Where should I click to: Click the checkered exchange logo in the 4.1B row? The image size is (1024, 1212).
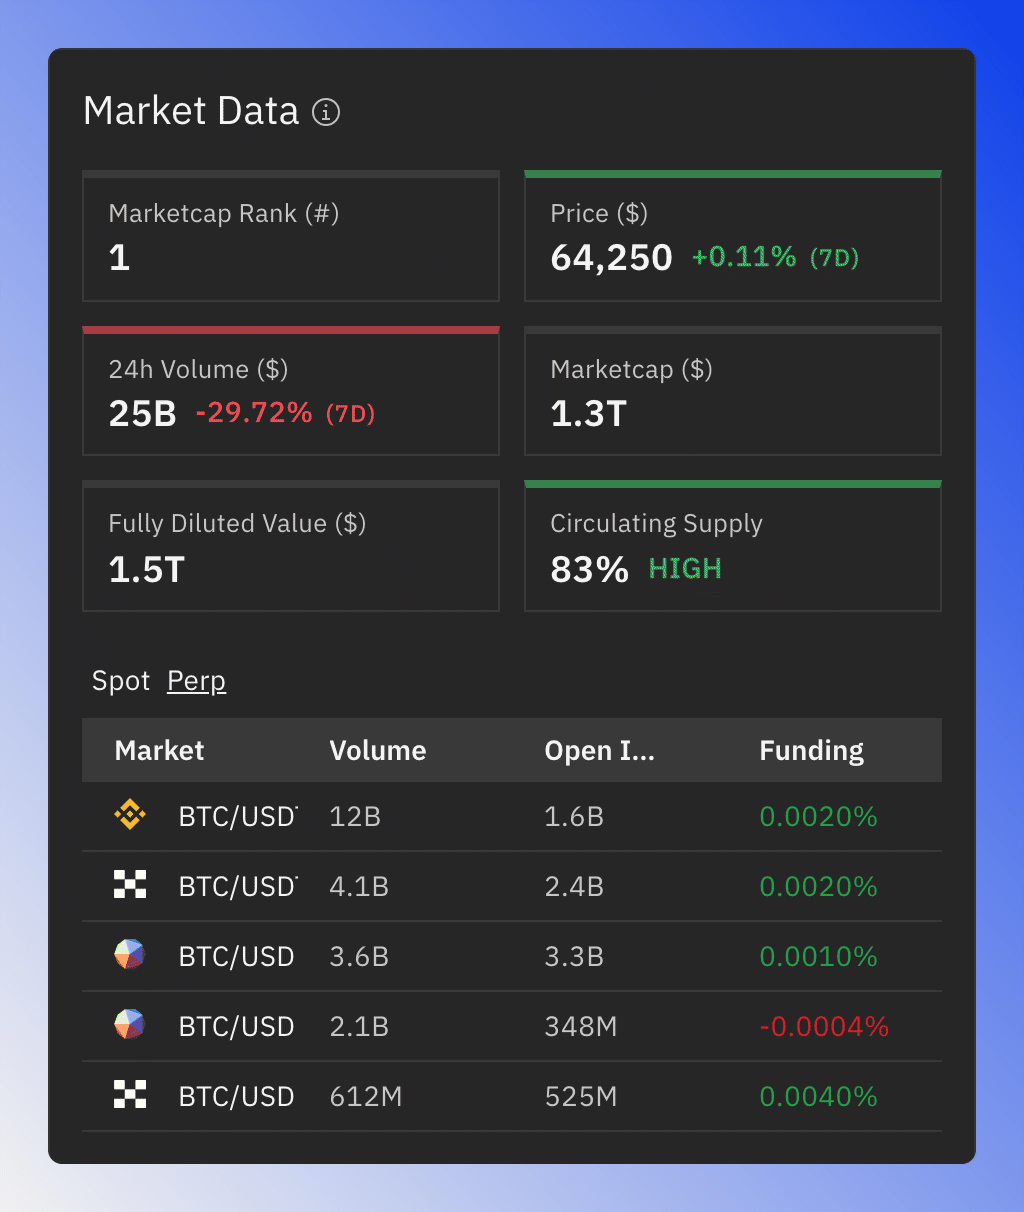(130, 885)
